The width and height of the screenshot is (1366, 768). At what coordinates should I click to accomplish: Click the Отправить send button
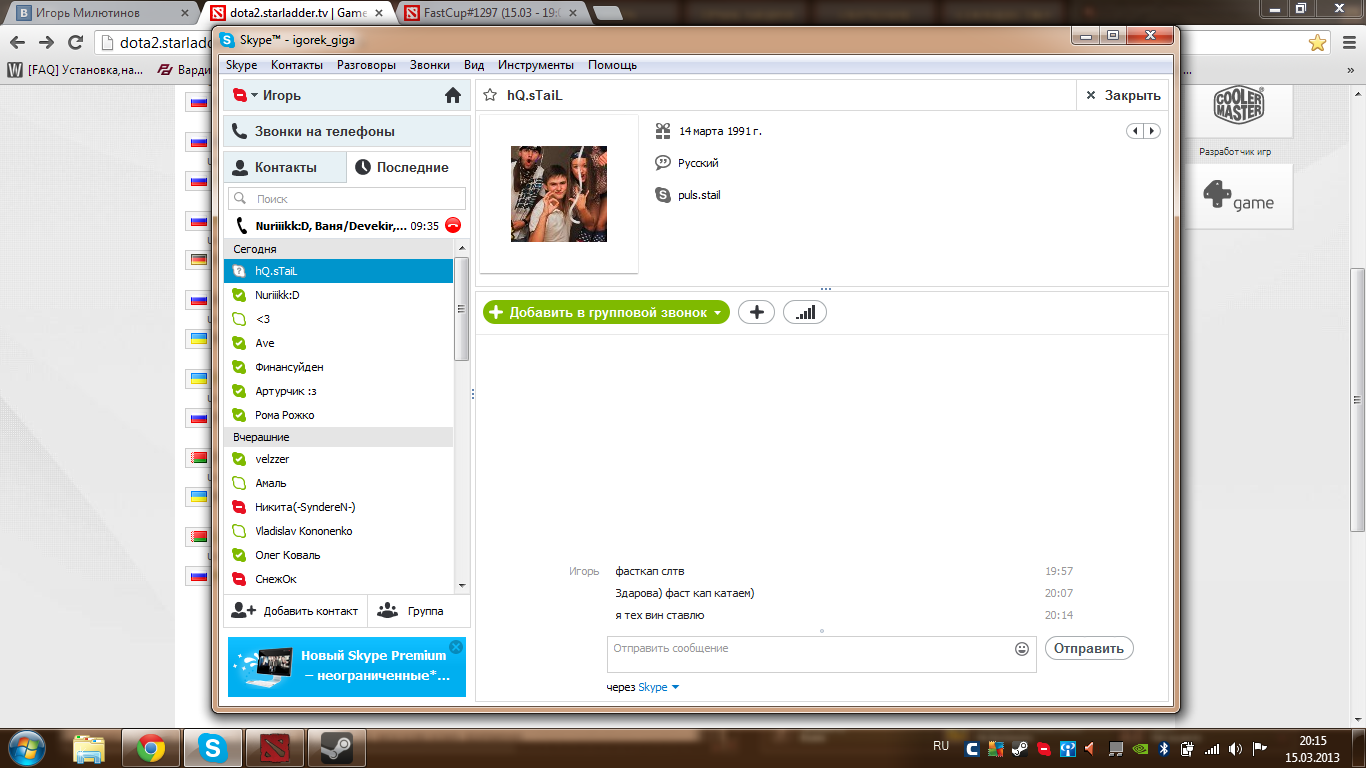pos(1089,648)
